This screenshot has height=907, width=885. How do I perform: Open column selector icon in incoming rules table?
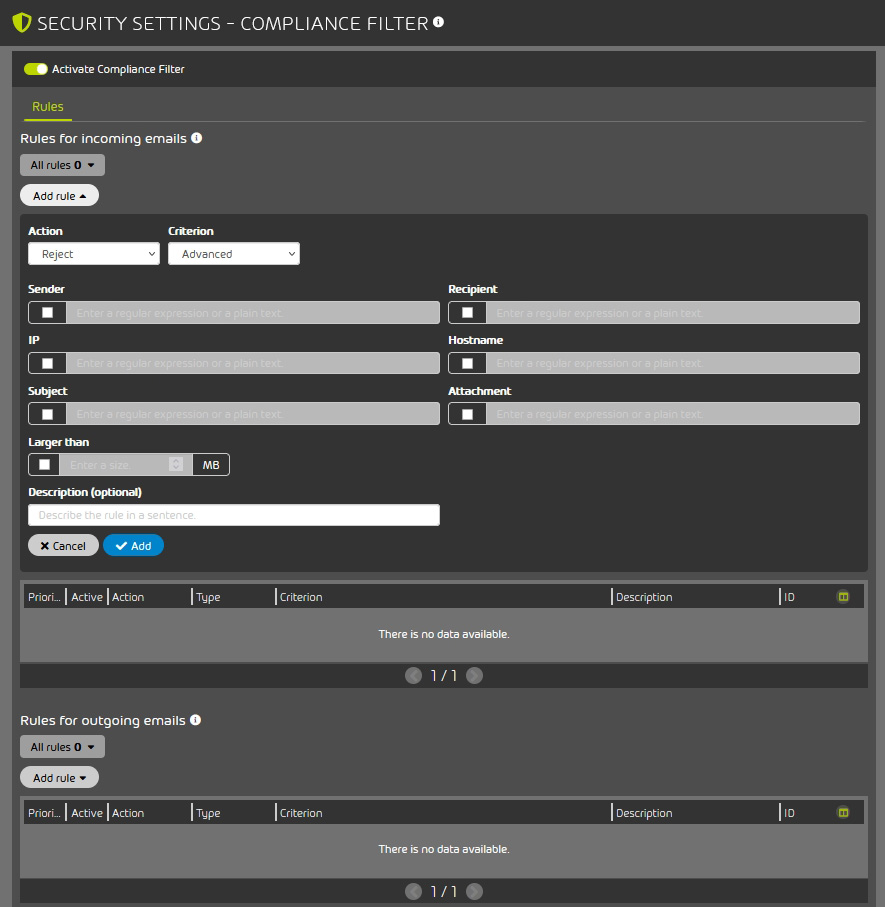pyautogui.click(x=843, y=597)
